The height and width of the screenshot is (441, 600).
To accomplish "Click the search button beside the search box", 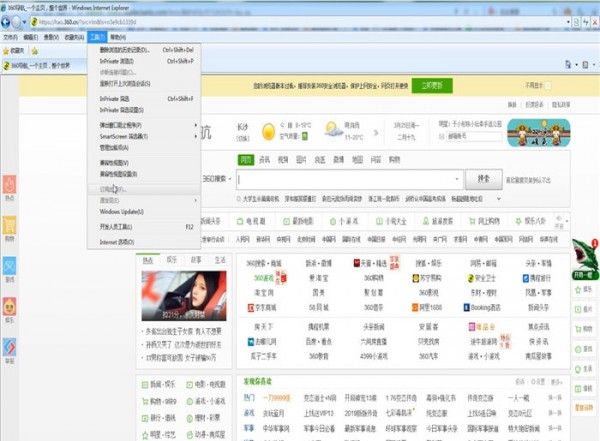I will tap(484, 179).
